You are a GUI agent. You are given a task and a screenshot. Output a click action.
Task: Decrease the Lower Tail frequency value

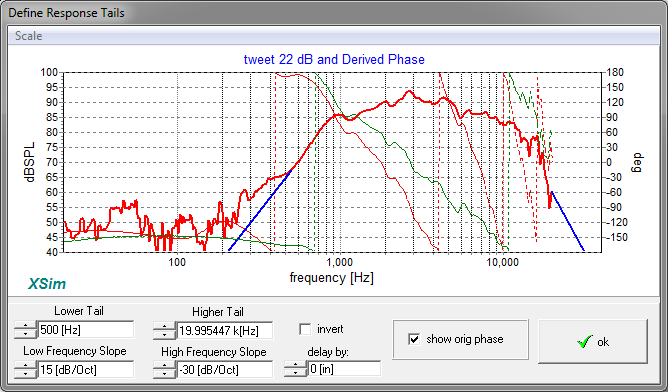pos(26,334)
